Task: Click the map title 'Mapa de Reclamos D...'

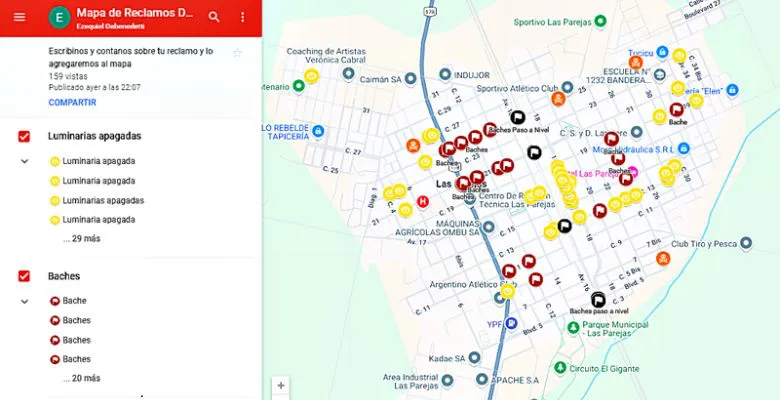Action: [134, 13]
